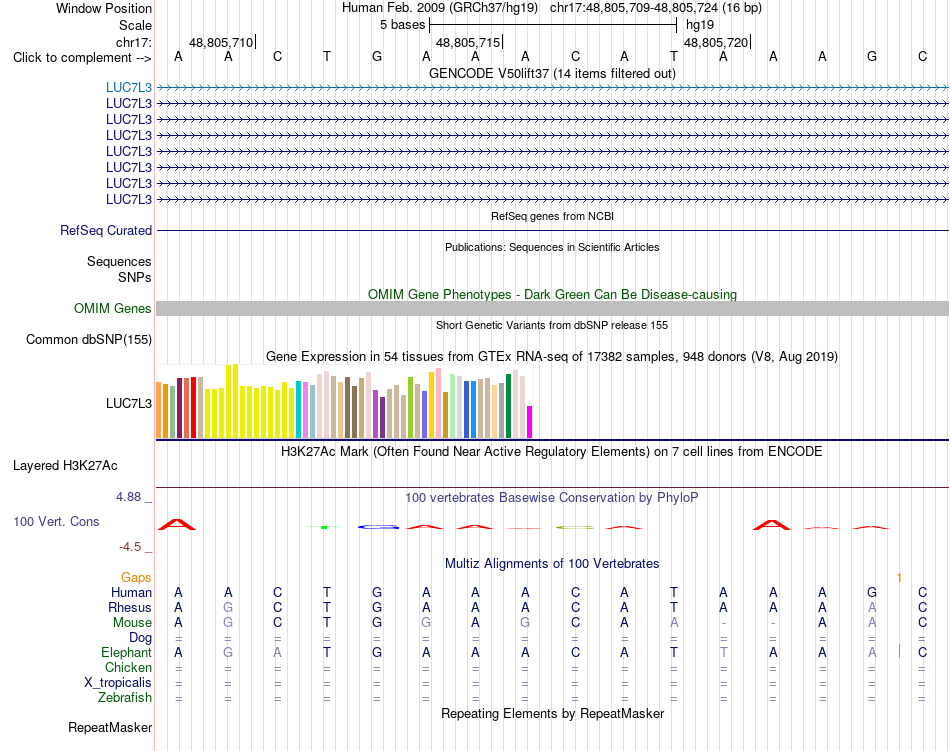Select the light-blue highlighted LUC7L3 transcript label
950x751 pixels.
128,87
